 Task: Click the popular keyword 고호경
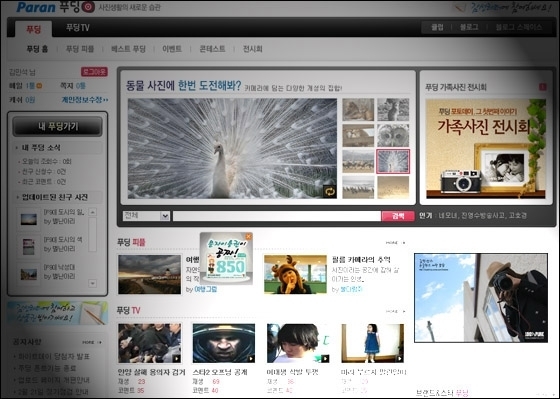[x=518, y=215]
